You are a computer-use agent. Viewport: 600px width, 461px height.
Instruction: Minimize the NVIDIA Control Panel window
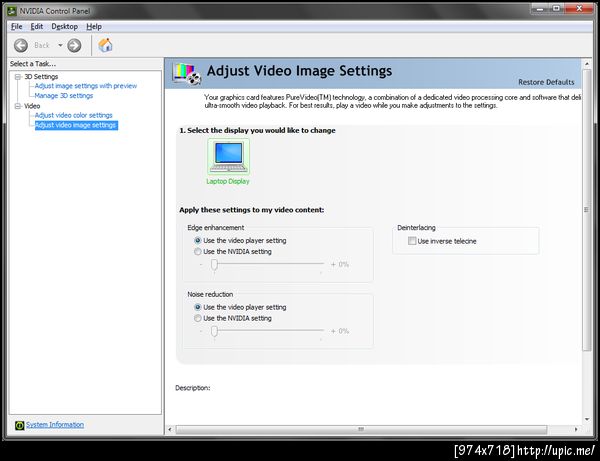point(540,8)
